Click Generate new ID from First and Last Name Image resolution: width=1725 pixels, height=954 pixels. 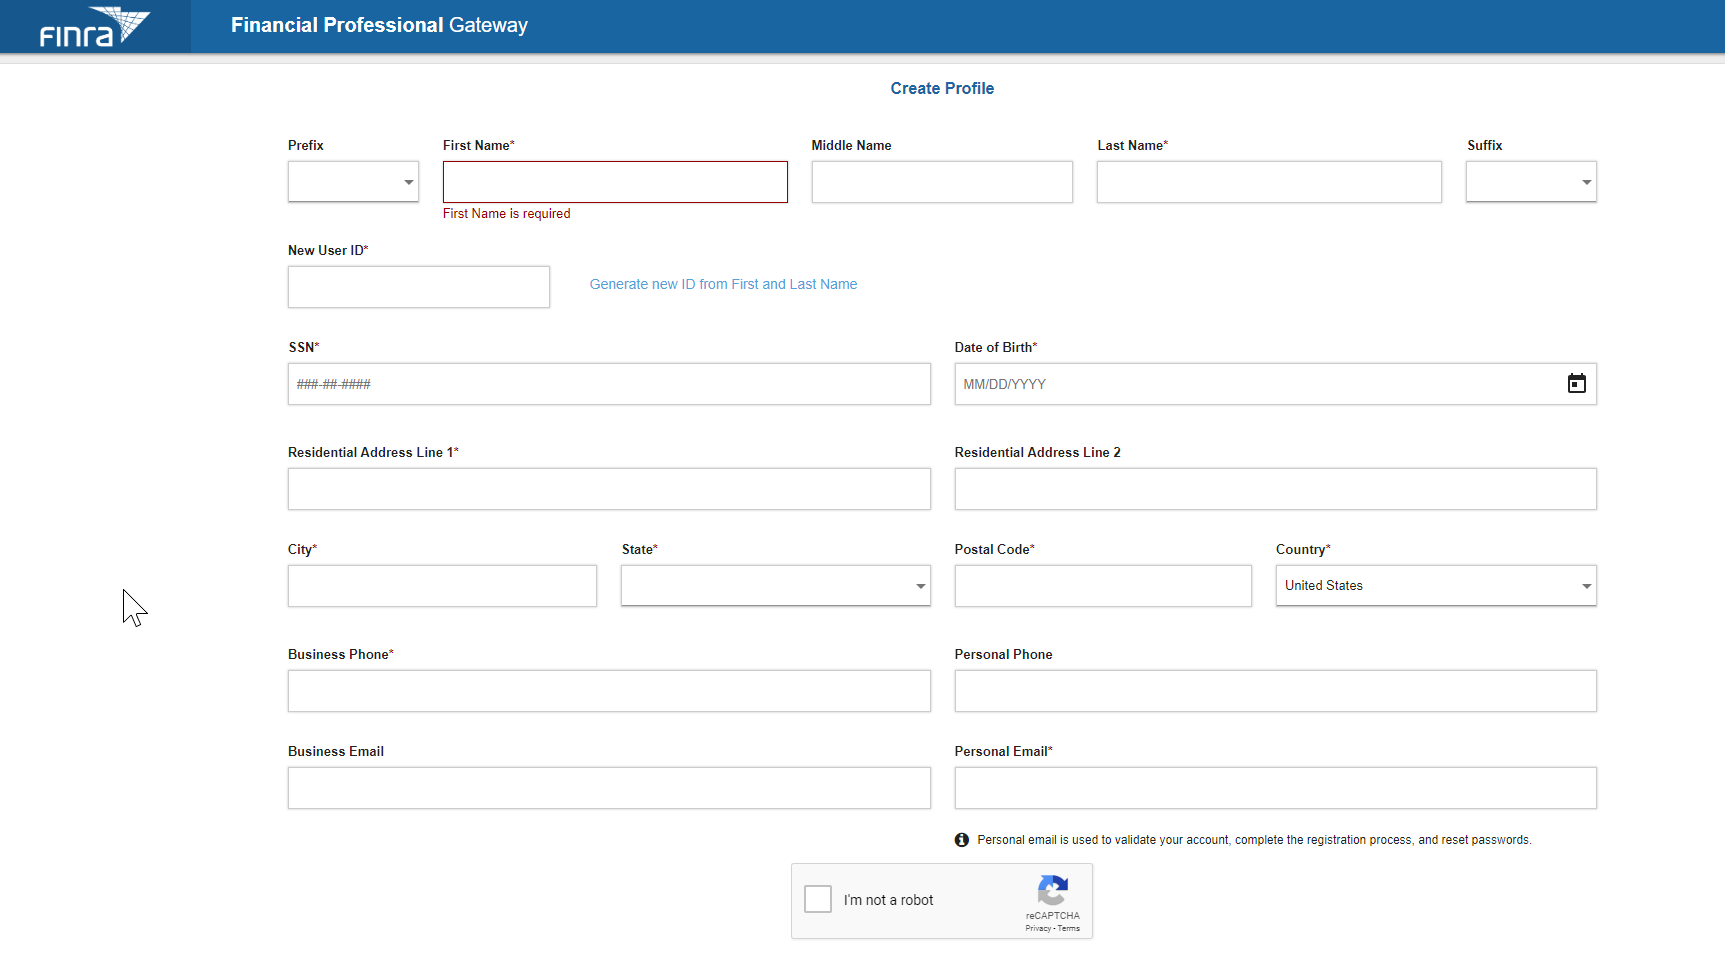click(723, 285)
